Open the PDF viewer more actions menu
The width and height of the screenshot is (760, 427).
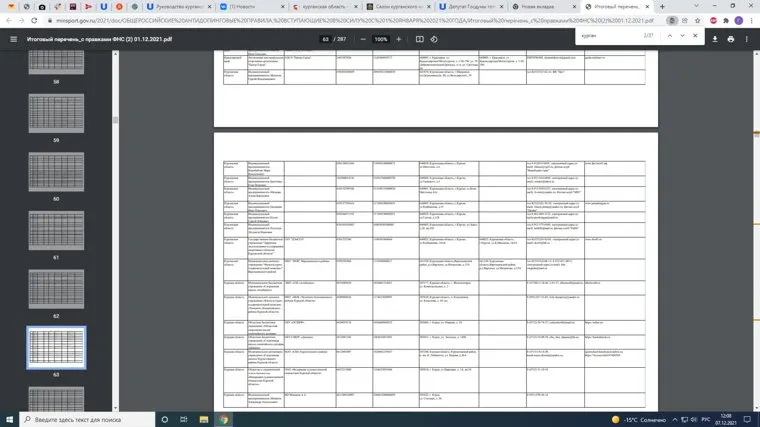coord(748,39)
